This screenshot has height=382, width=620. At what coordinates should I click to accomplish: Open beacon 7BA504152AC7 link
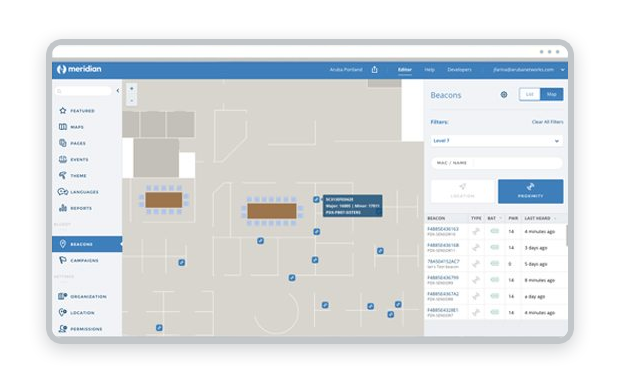(443, 261)
